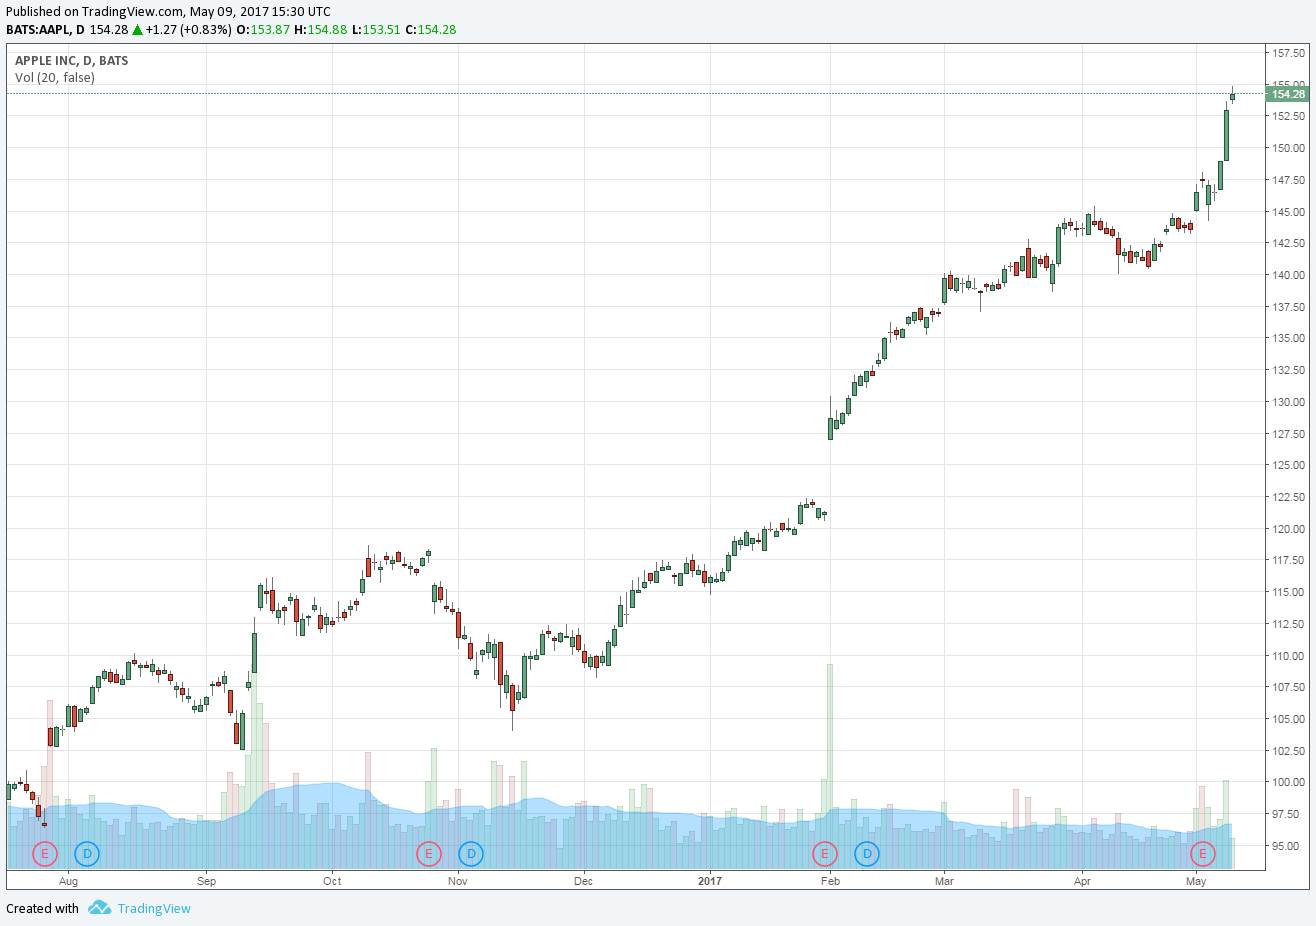Click the Oct label on time axis
Viewport: 1316px width, 926px height.
tap(332, 881)
